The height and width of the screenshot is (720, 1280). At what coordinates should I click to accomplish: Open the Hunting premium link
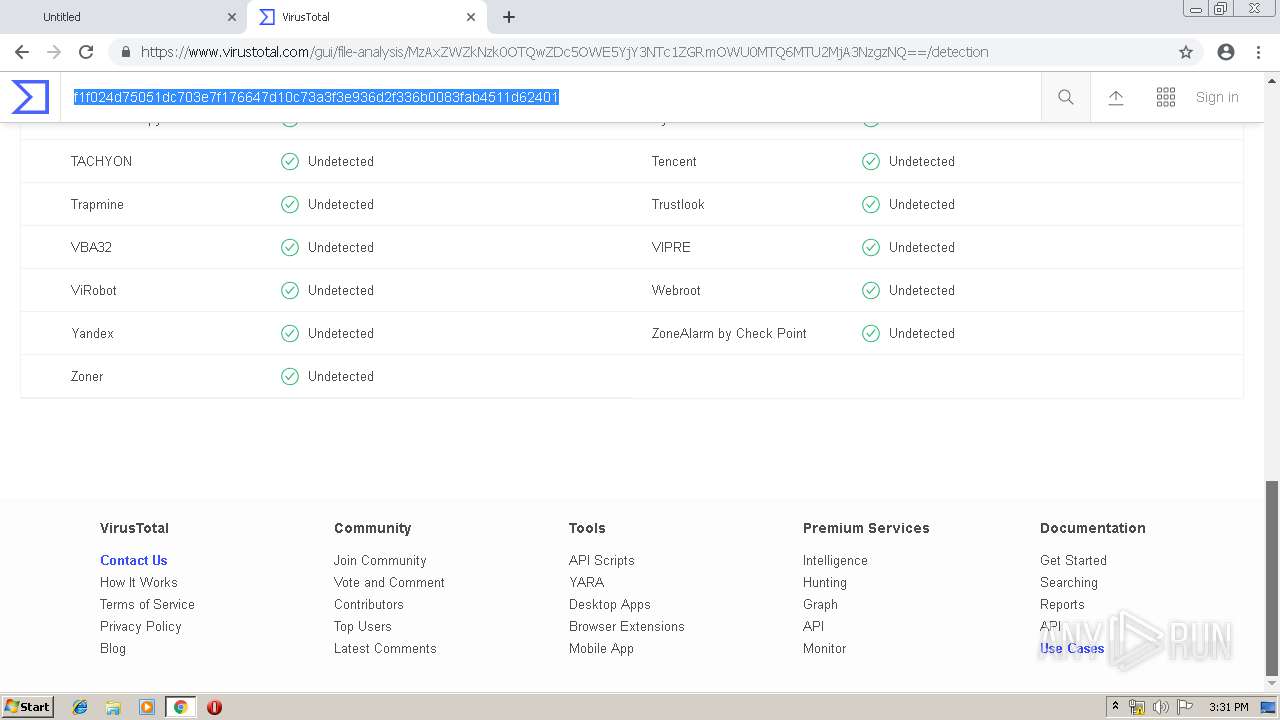825,582
